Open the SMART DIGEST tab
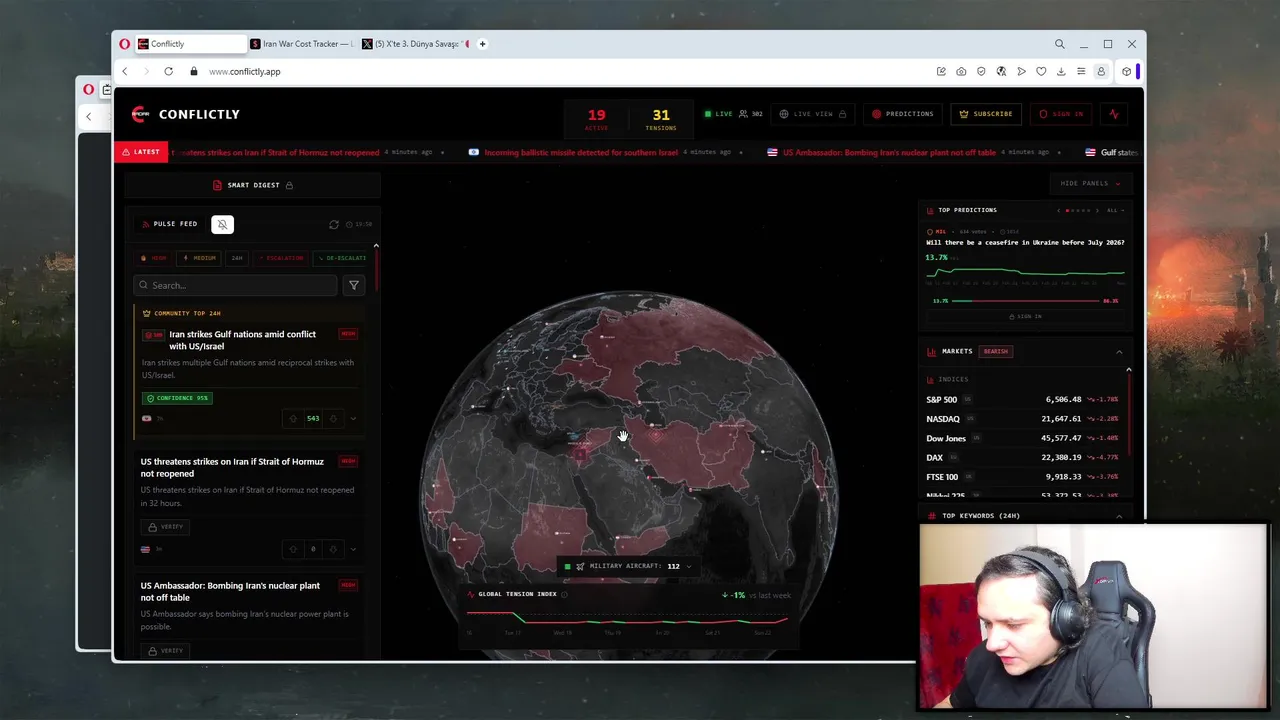The height and width of the screenshot is (720, 1280). tap(253, 185)
